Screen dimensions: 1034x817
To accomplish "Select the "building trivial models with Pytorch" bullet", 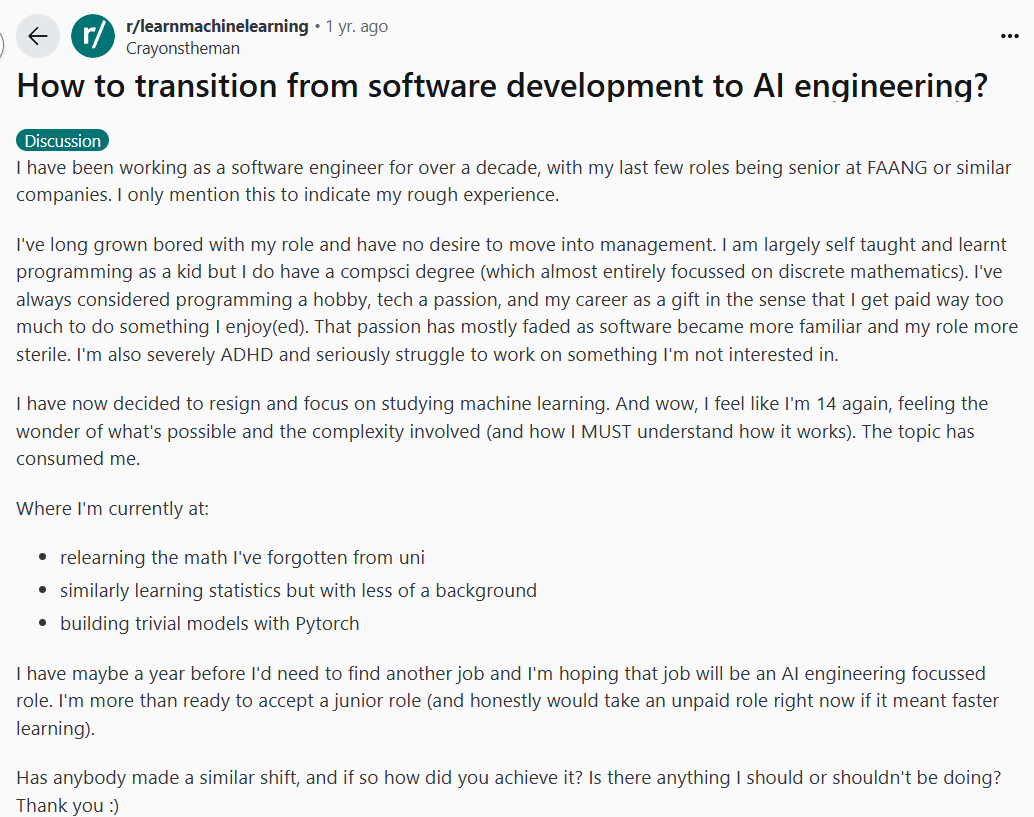I will 209,623.
